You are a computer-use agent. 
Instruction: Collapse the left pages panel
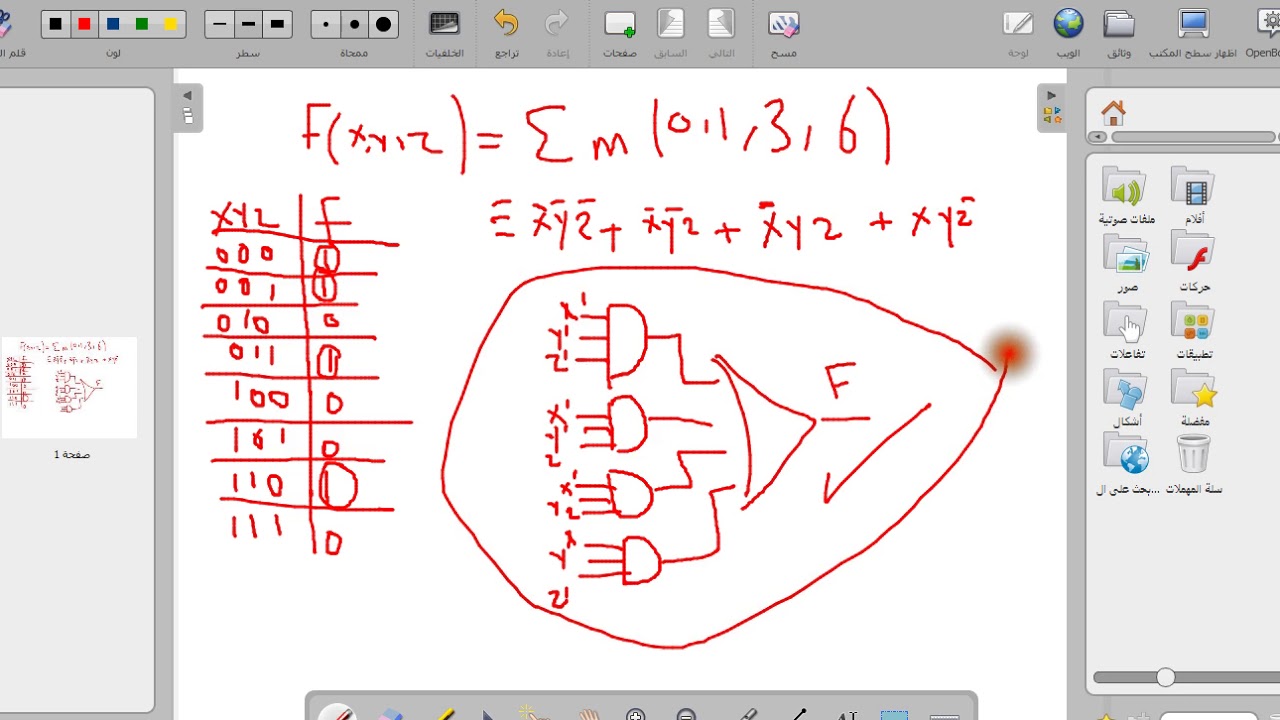point(187,96)
